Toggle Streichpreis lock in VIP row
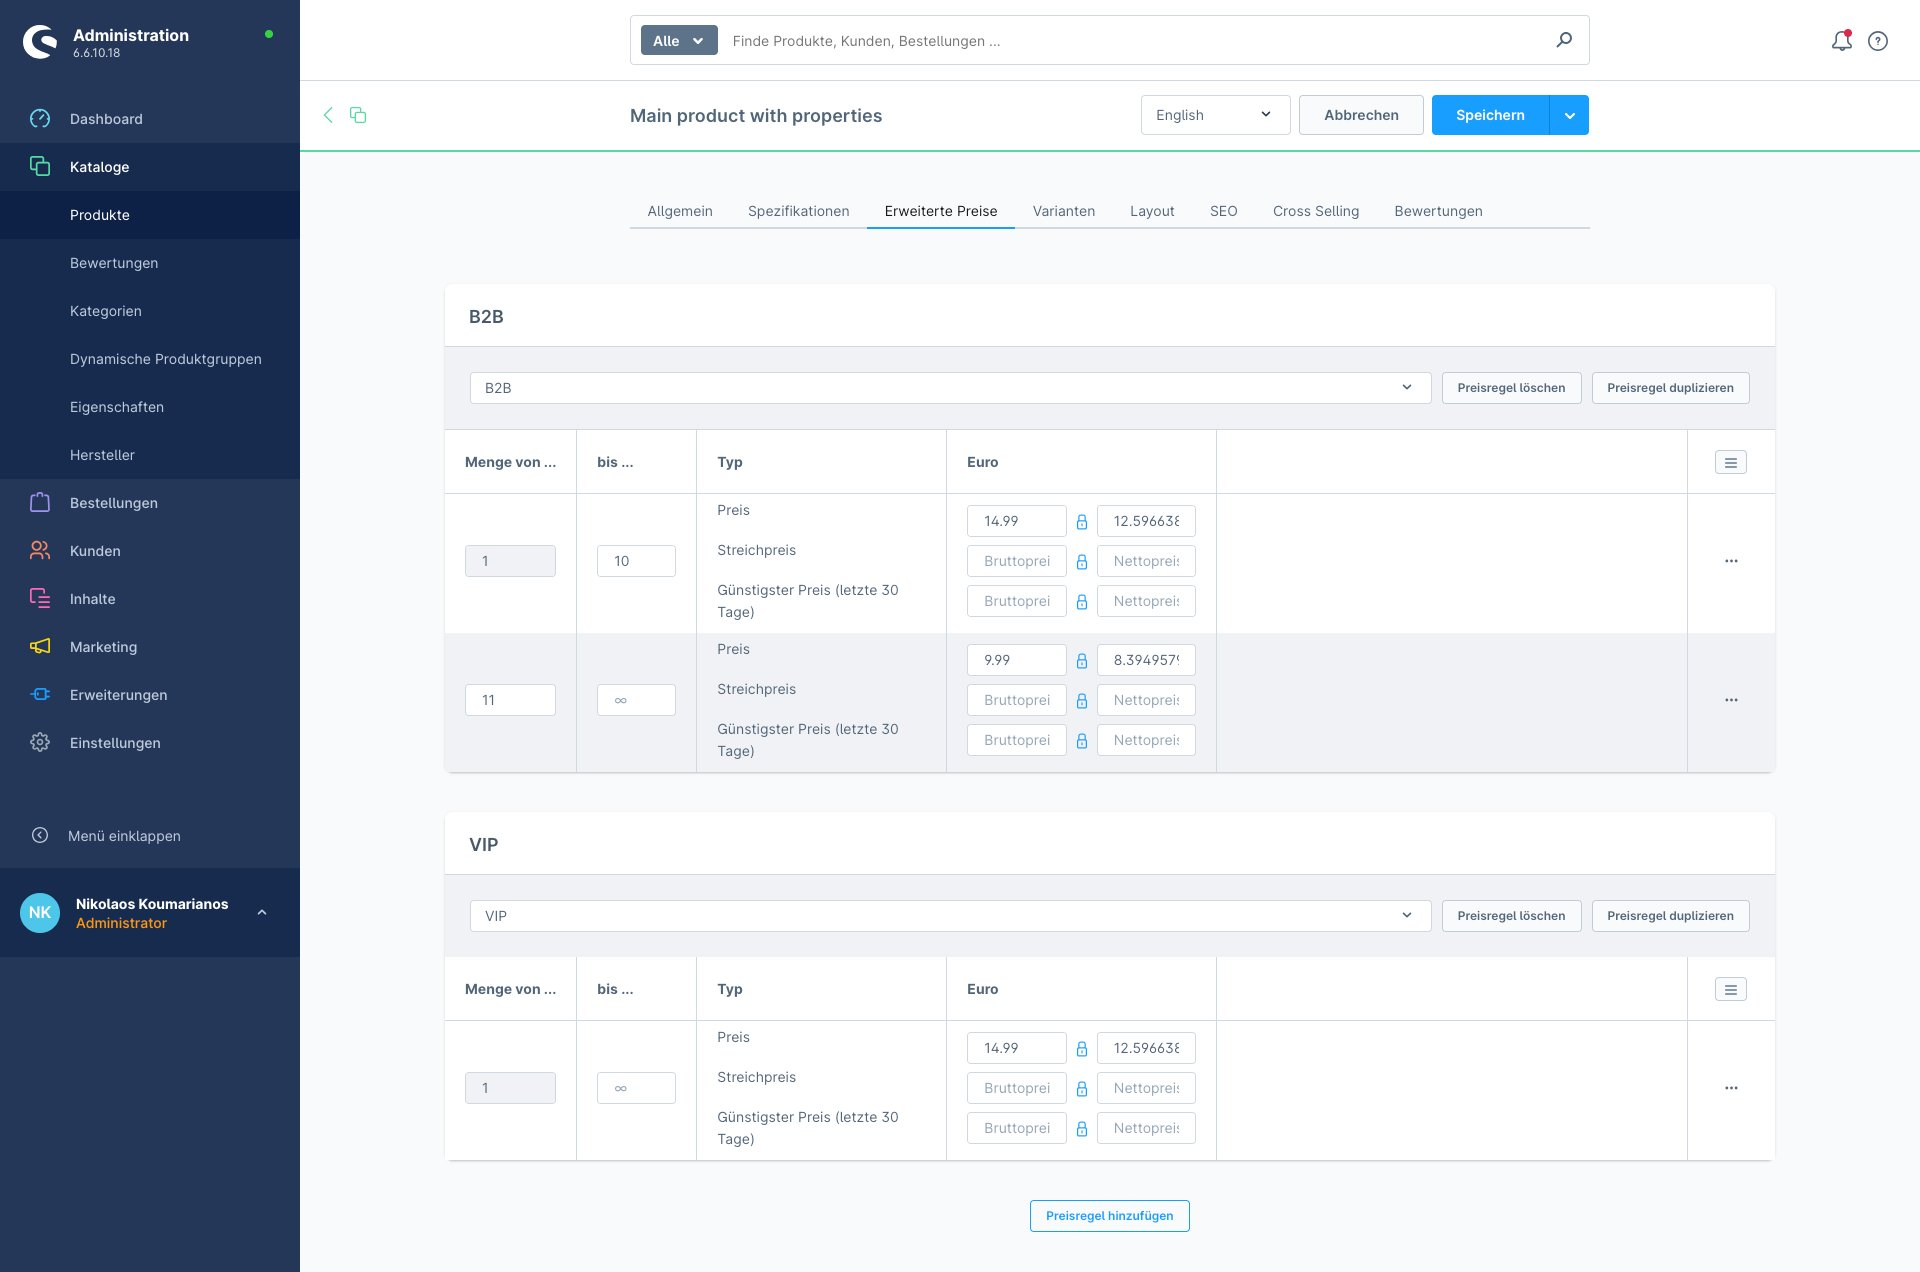This screenshot has width=1920, height=1272. pos(1082,1089)
